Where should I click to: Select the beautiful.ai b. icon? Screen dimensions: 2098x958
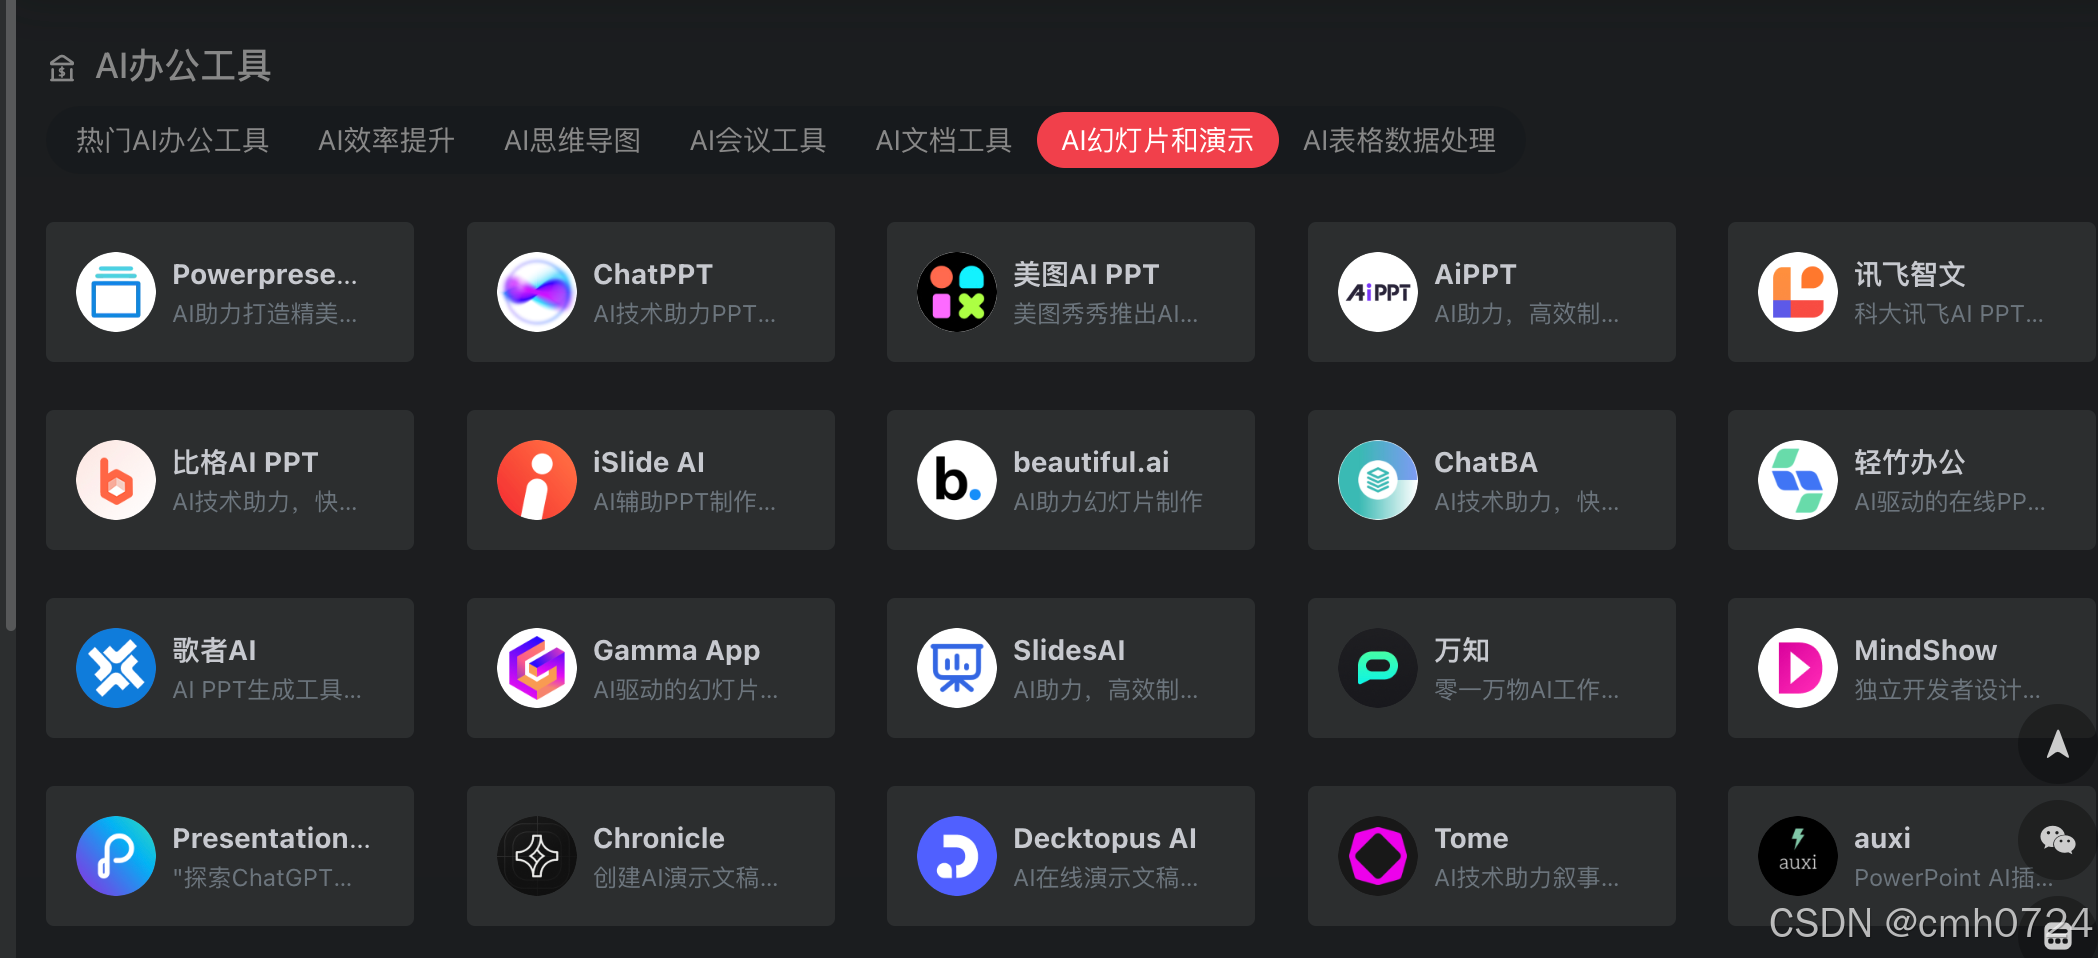coord(957,480)
